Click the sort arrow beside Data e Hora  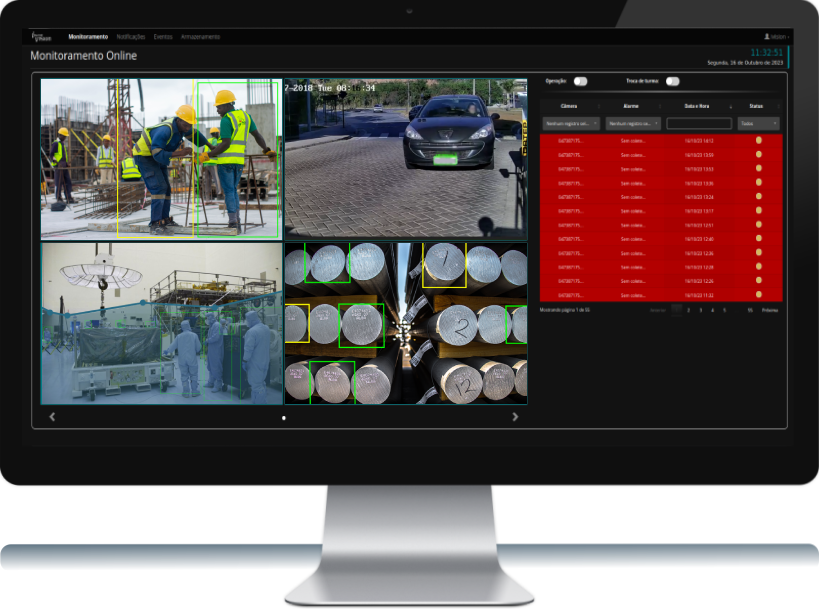730,107
